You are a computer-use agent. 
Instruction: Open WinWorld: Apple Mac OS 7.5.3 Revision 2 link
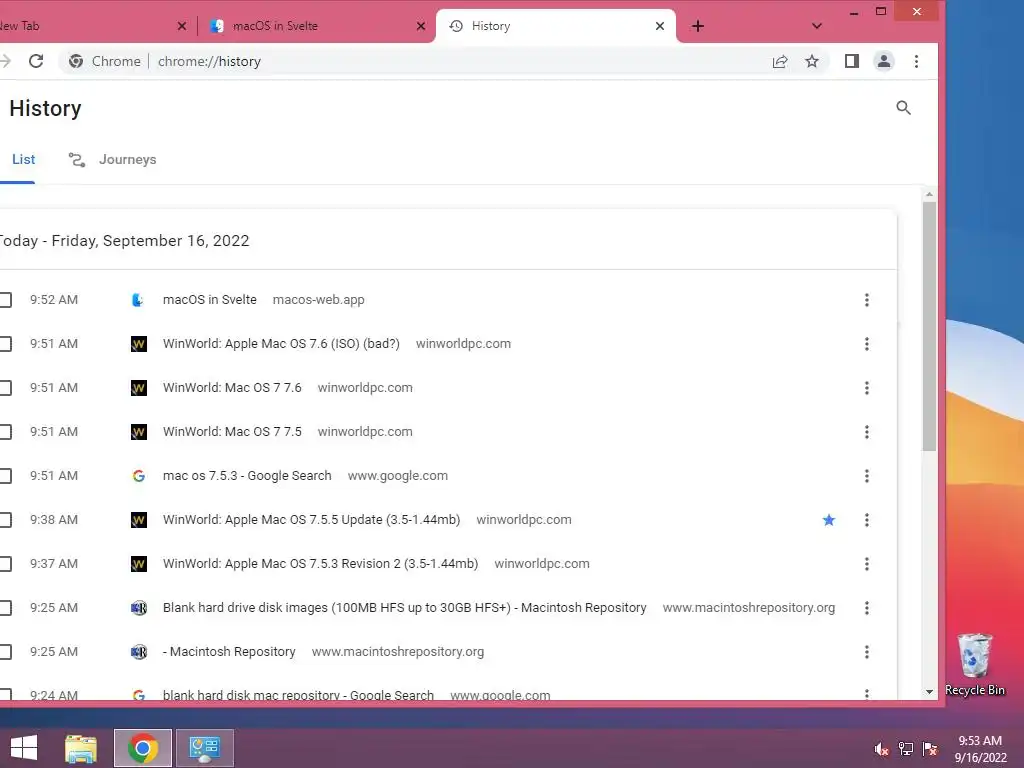[x=320, y=564]
